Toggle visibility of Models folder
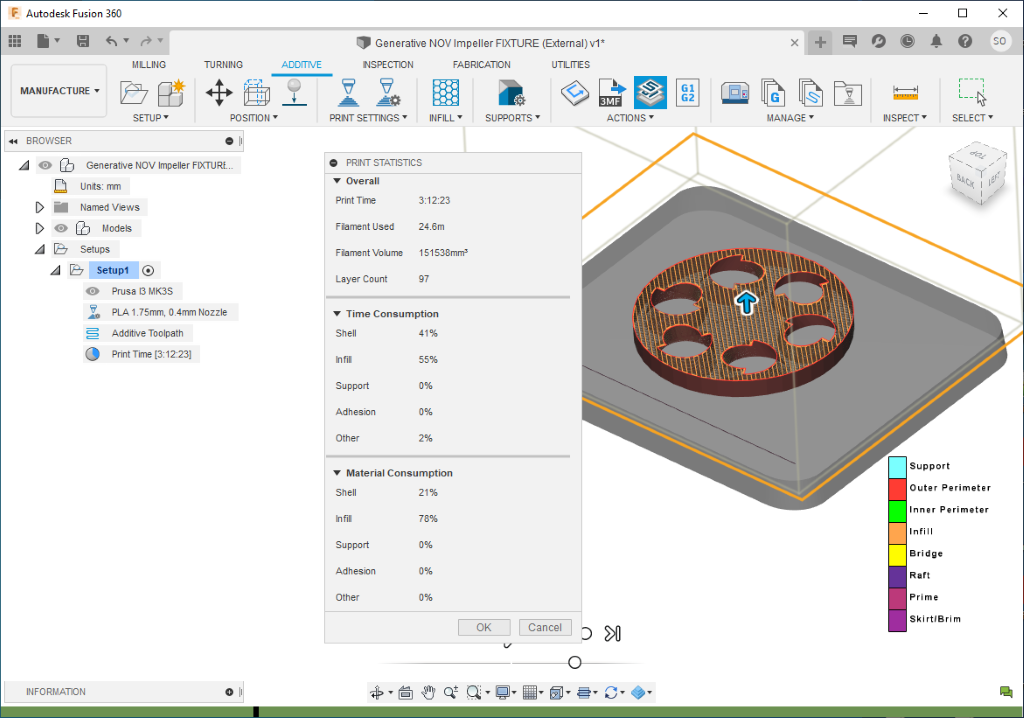Image resolution: width=1024 pixels, height=718 pixels. pyautogui.click(x=61, y=228)
